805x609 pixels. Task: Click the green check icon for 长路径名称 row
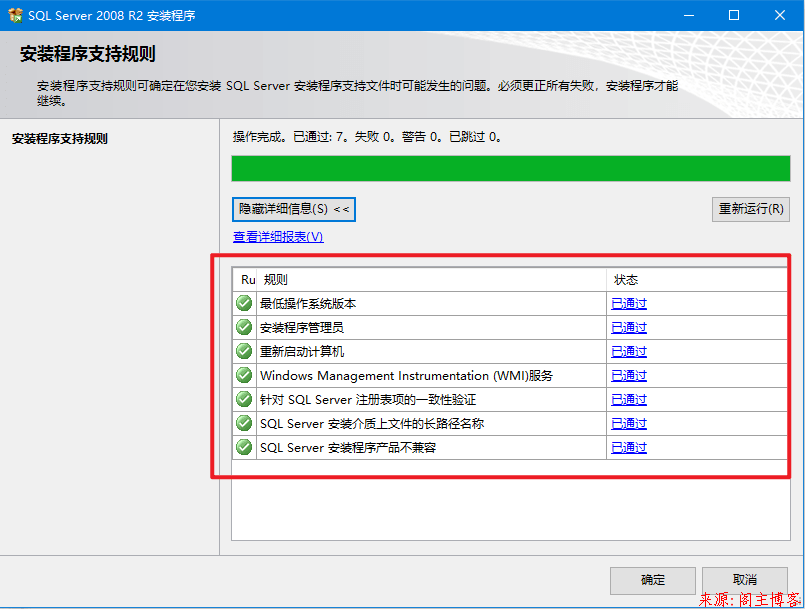point(244,423)
